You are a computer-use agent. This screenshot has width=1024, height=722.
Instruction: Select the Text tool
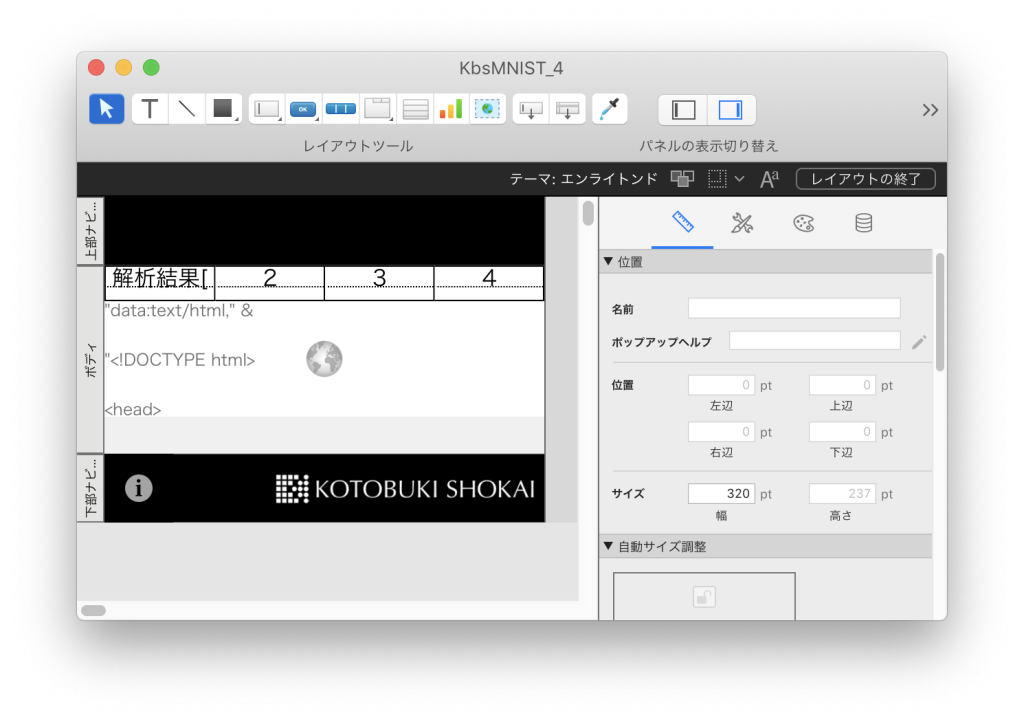[150, 109]
